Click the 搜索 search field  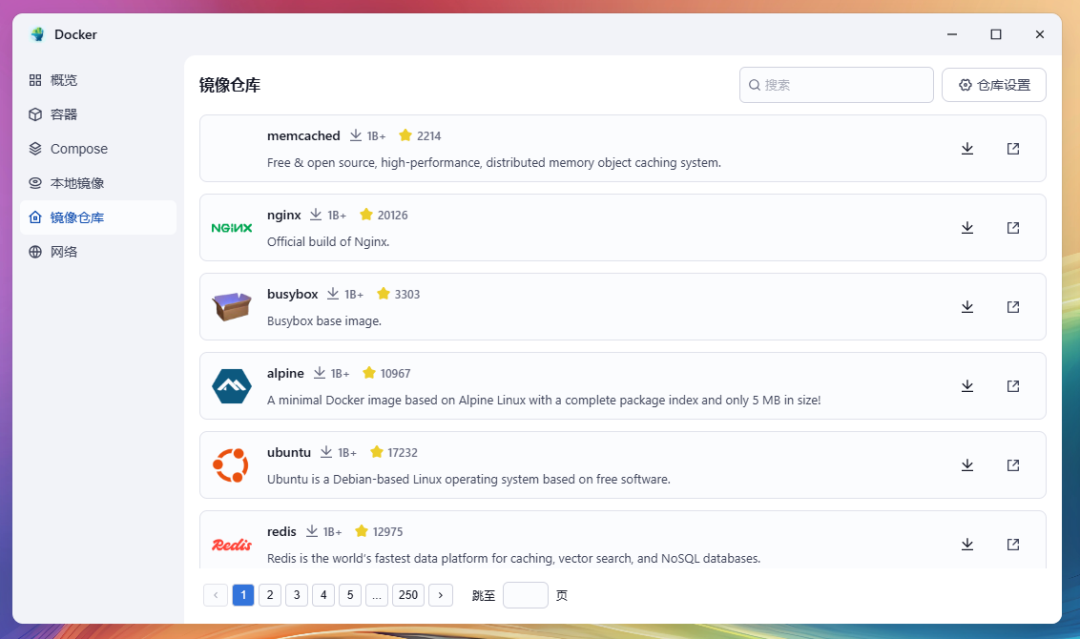coord(836,85)
